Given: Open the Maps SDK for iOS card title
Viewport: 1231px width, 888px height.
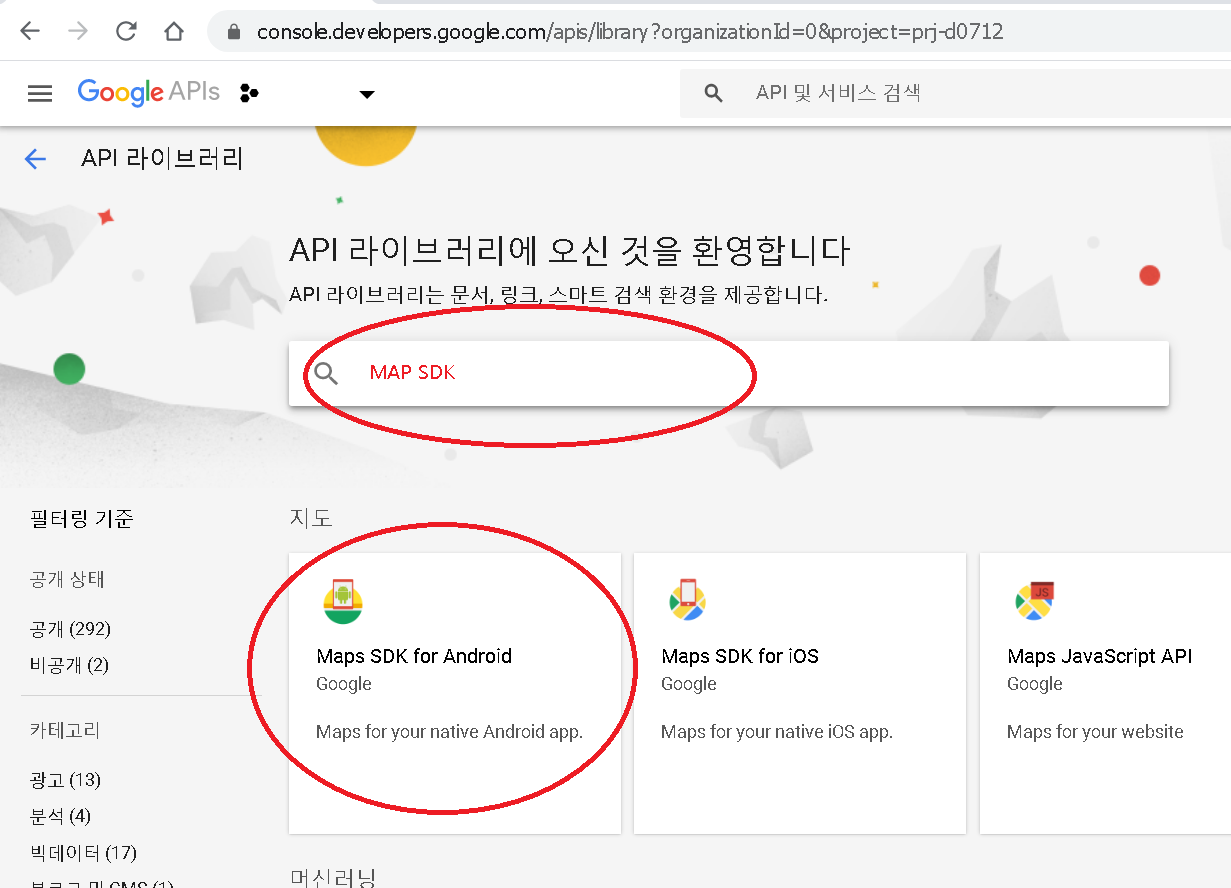Looking at the screenshot, I should 740,656.
